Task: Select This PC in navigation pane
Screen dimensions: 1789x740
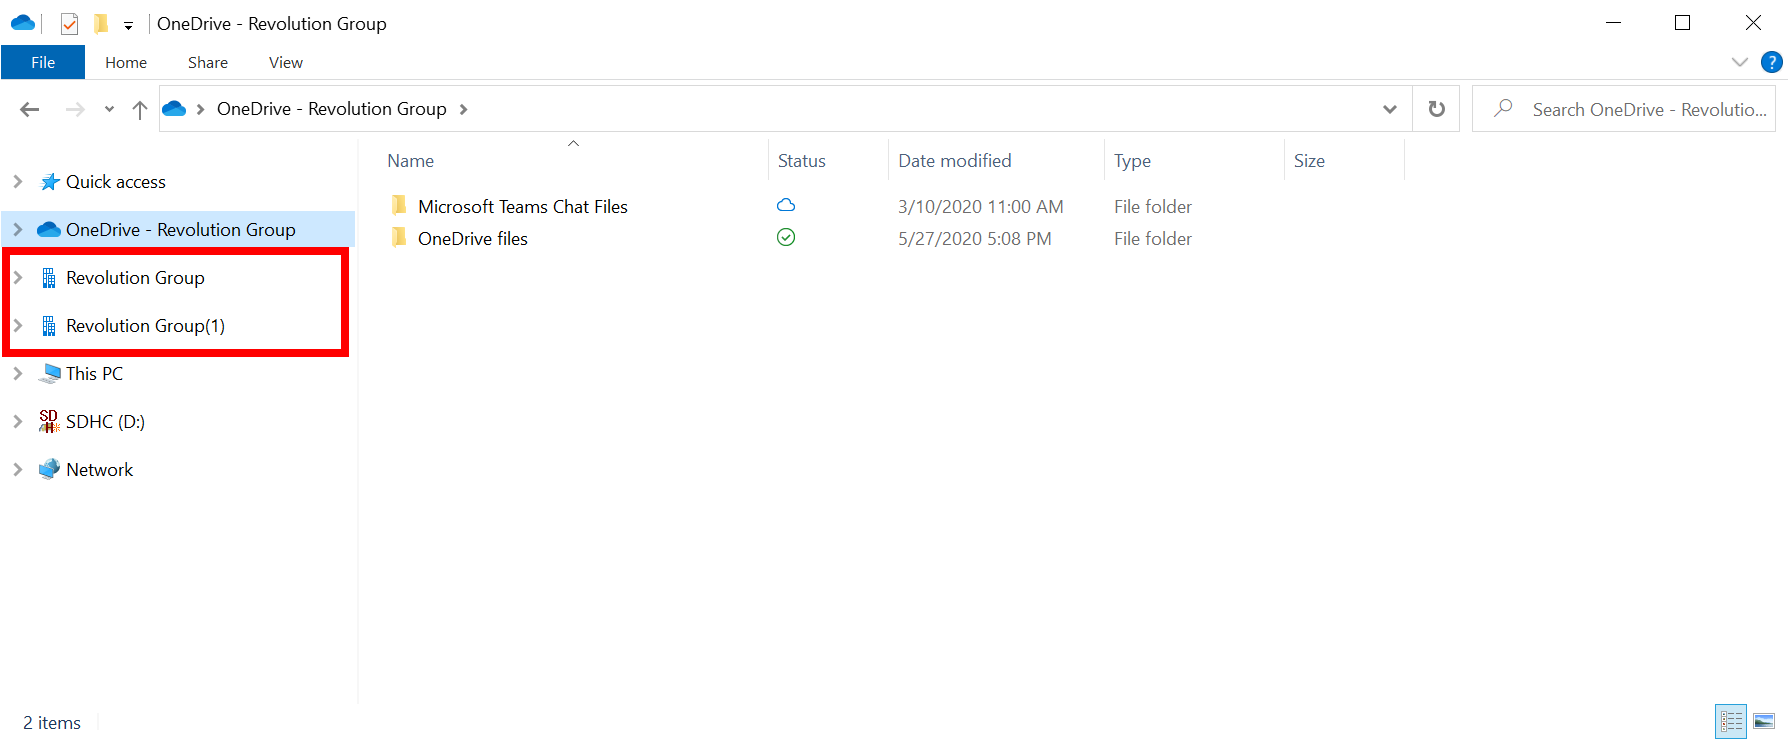Action: 94,374
